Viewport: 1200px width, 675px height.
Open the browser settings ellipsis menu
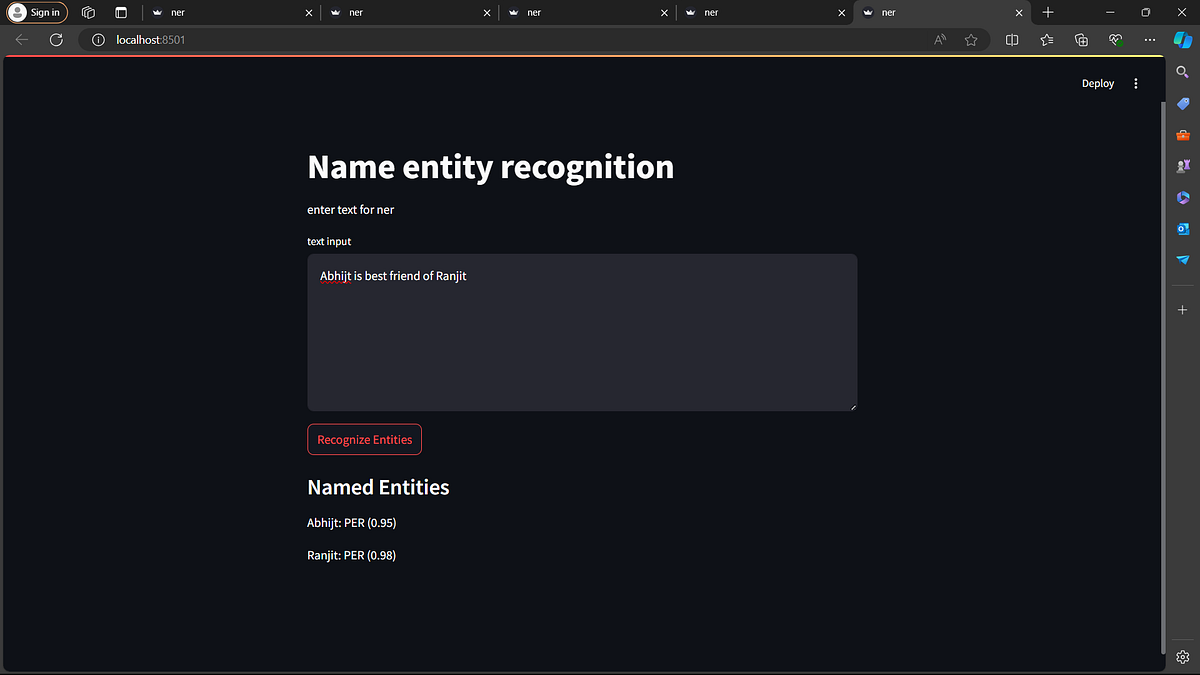(1149, 40)
